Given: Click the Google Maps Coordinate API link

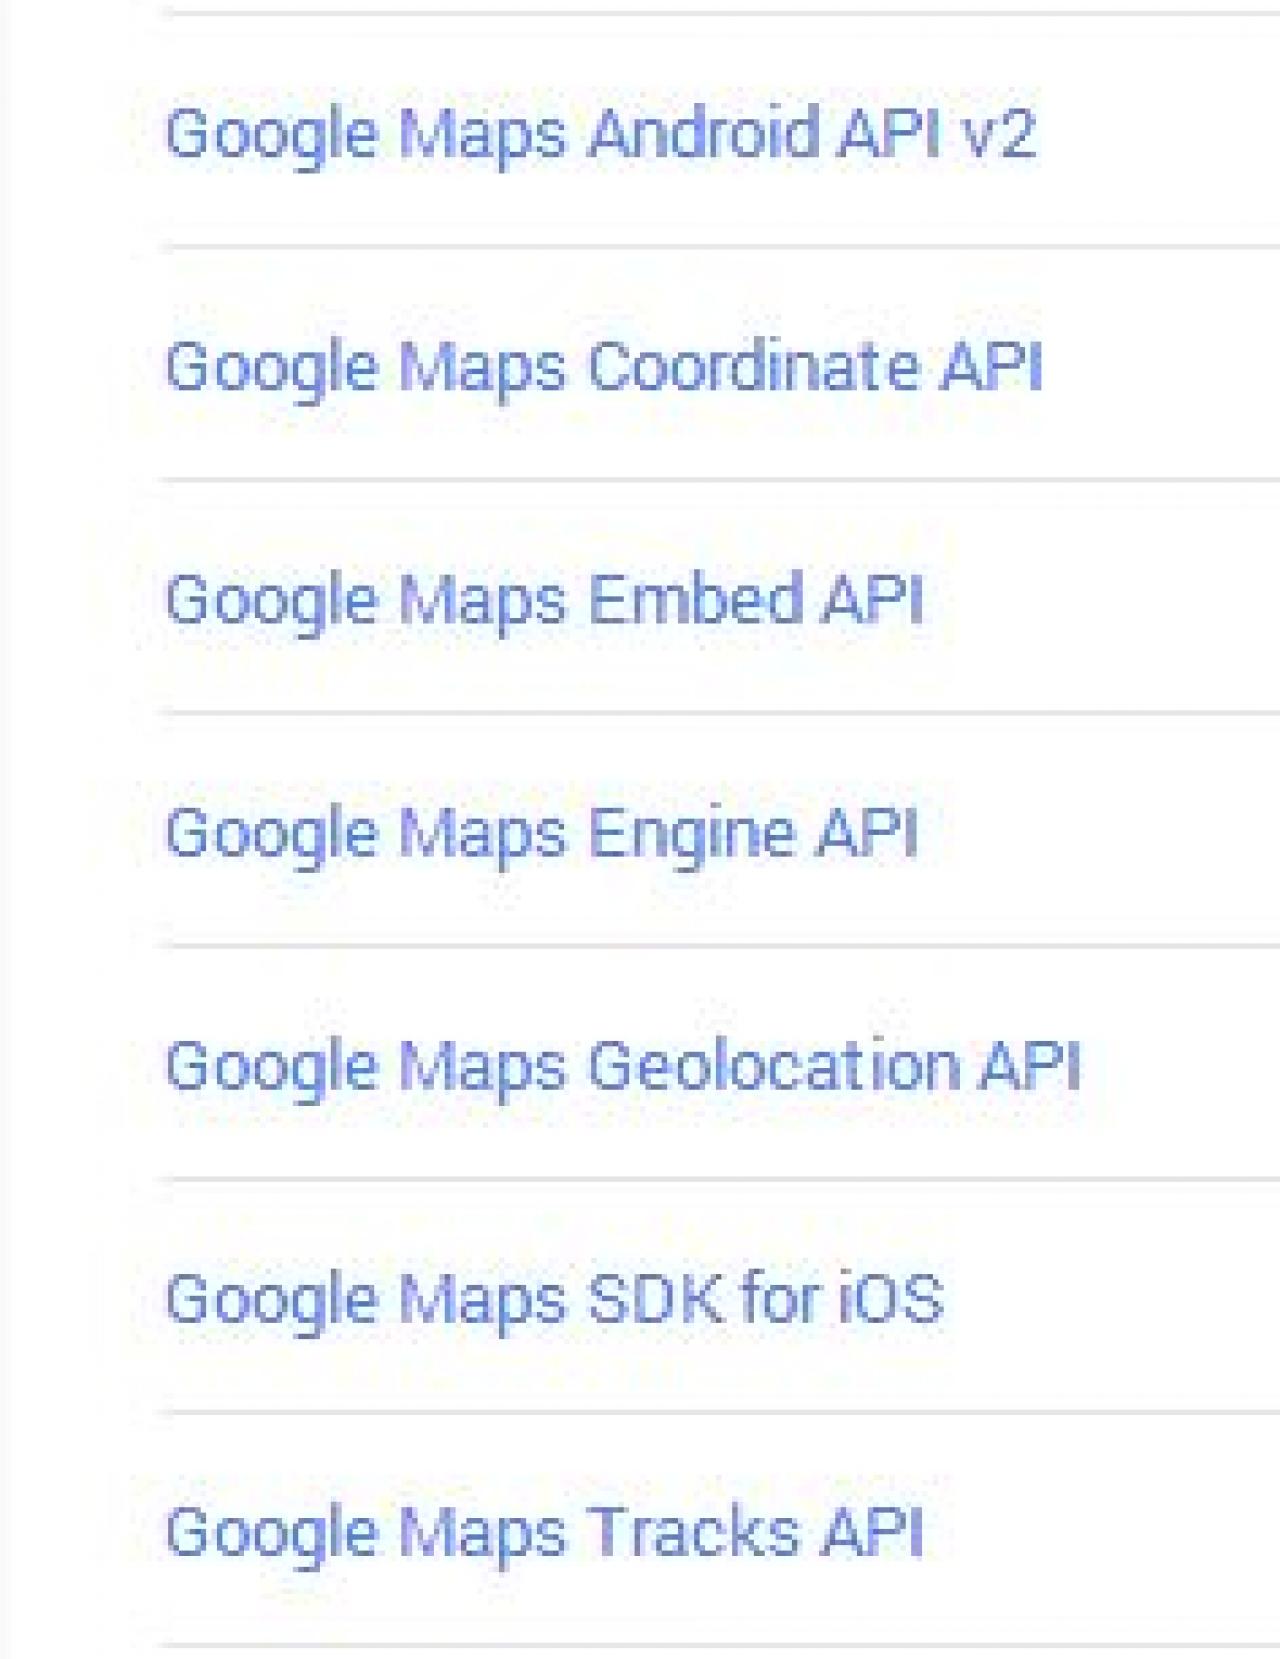Looking at the screenshot, I should 604,366.
